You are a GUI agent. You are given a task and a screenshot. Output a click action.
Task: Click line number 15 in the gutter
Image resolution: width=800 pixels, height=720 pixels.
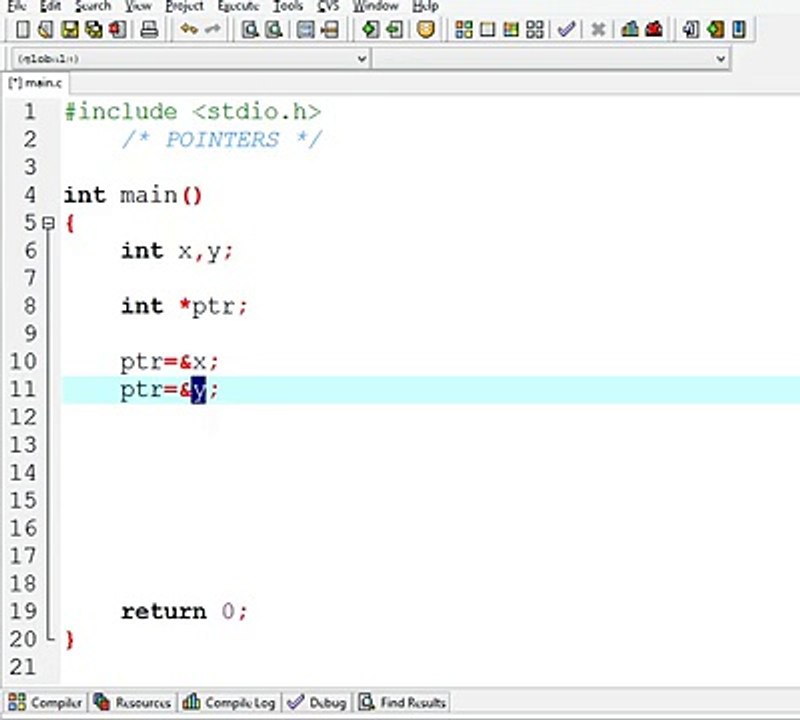click(x=23, y=500)
